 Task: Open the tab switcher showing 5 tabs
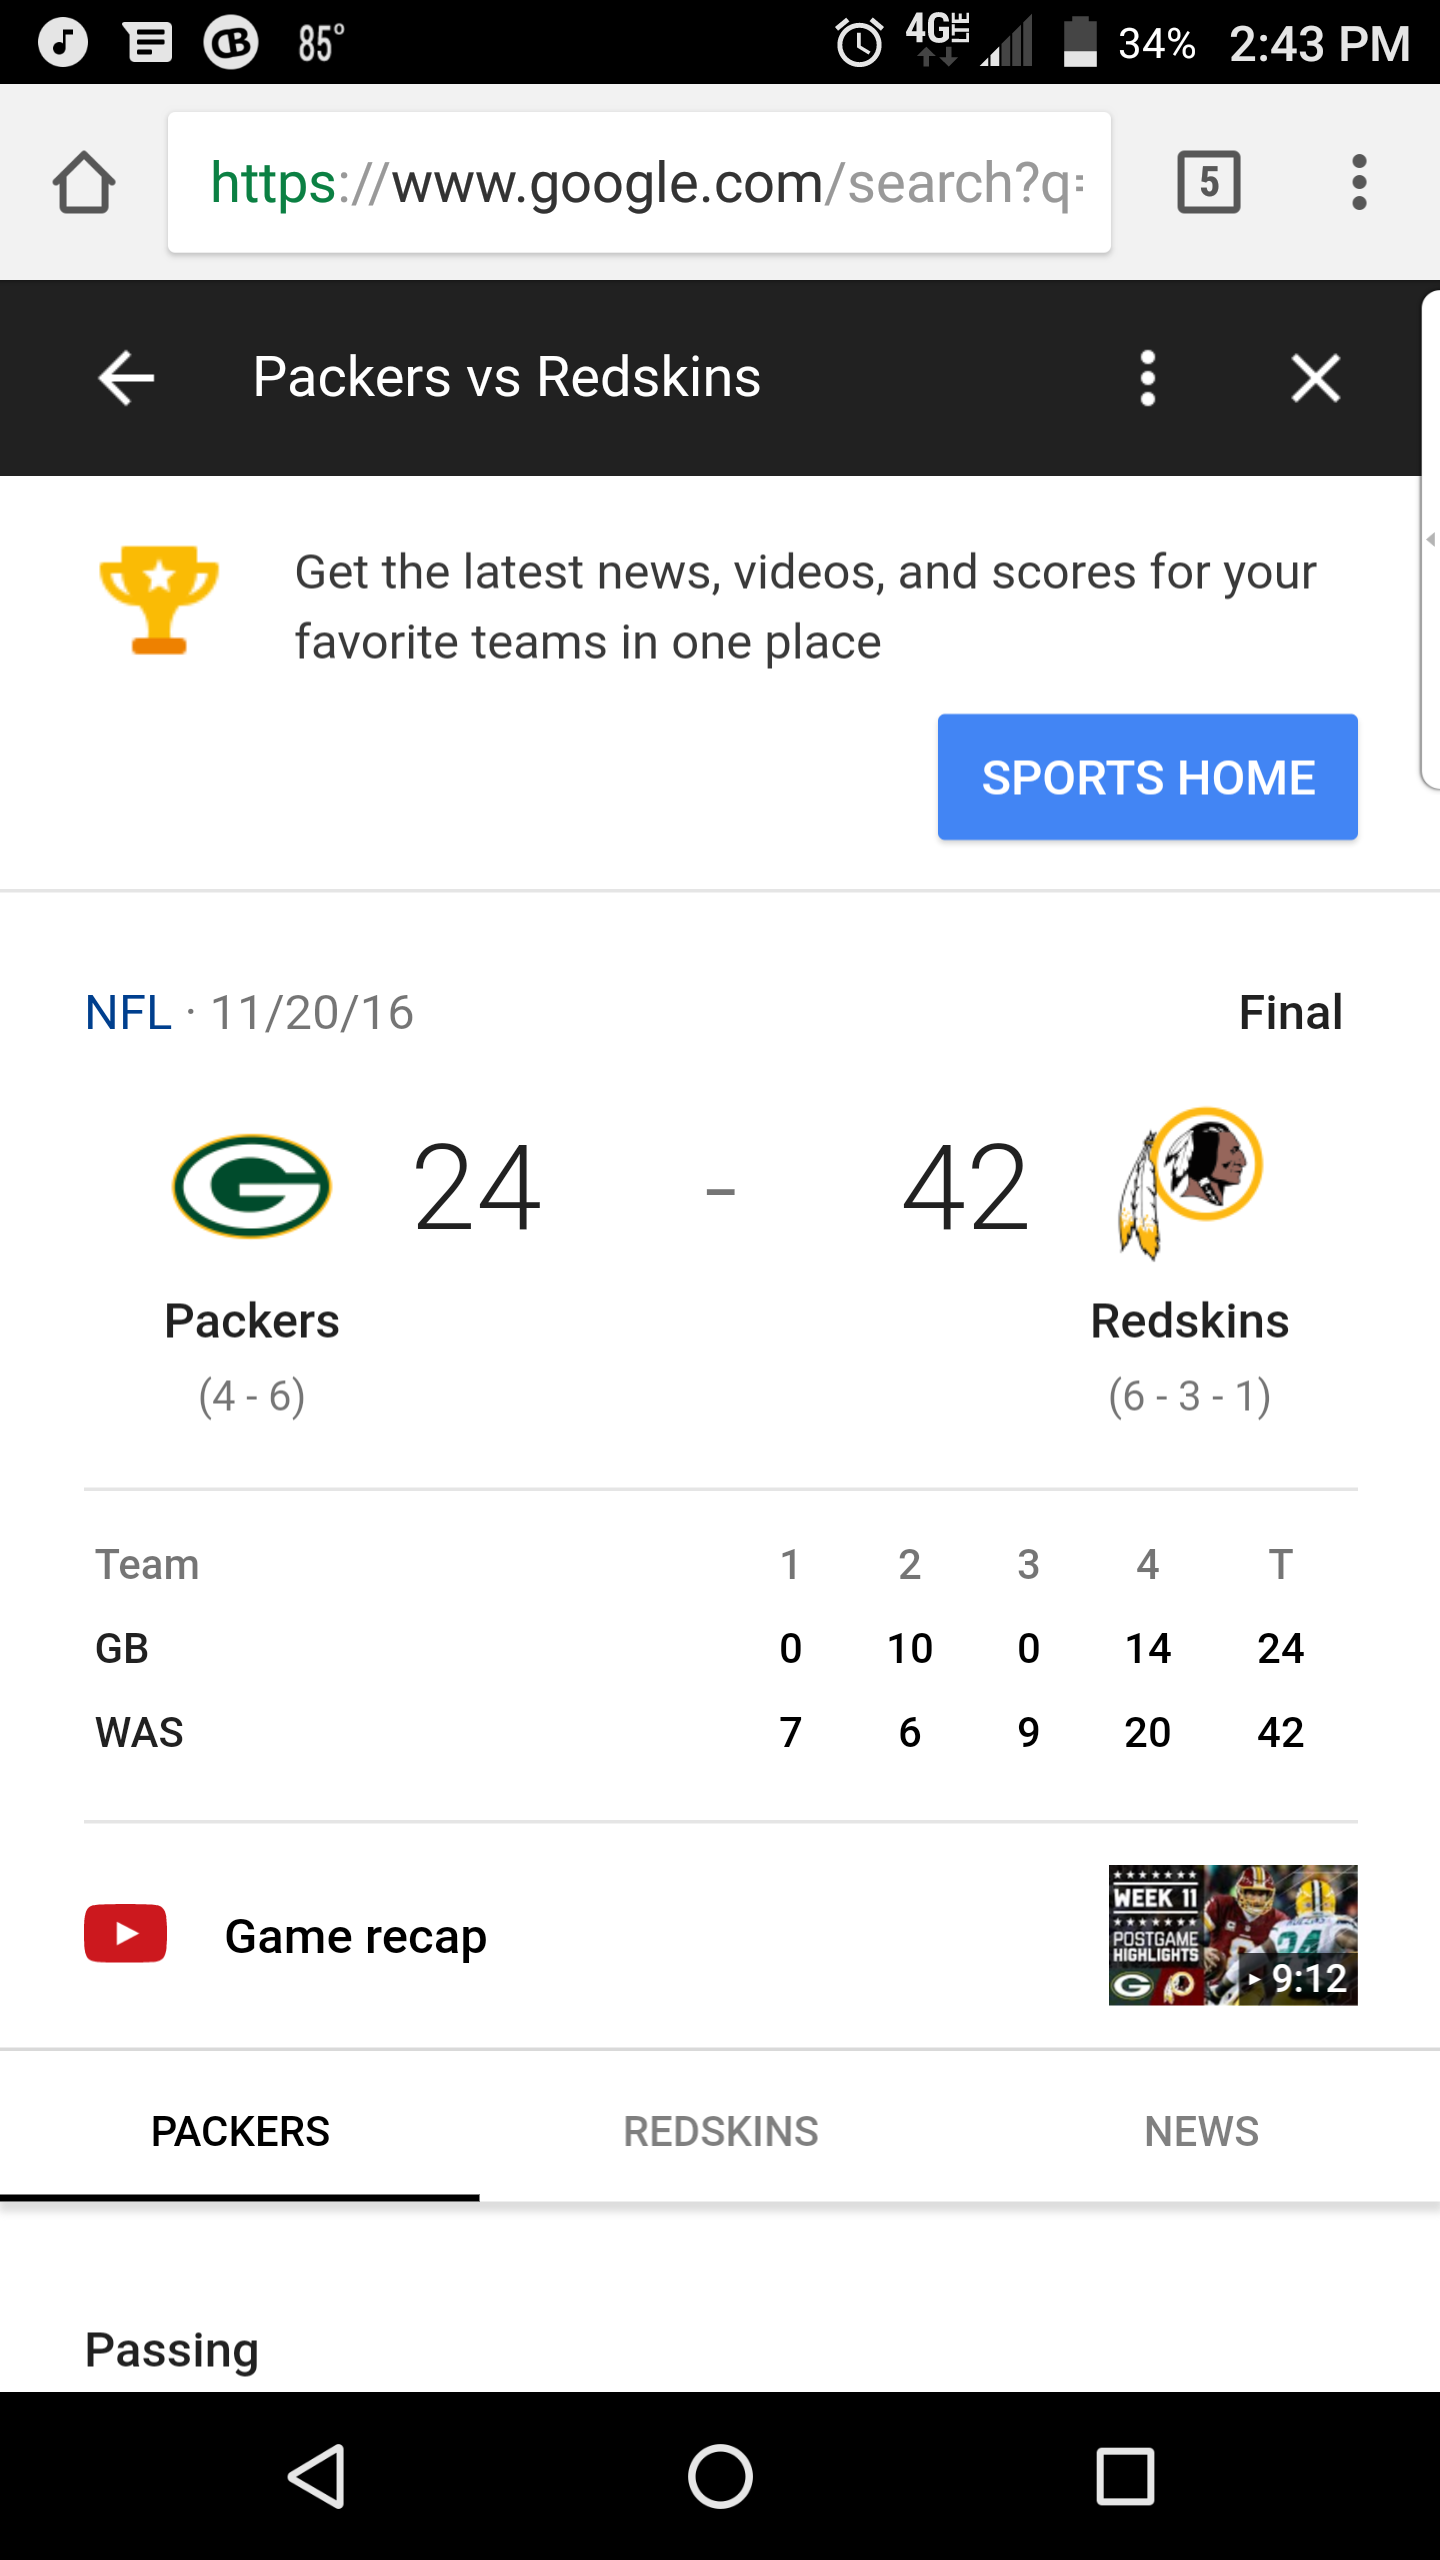1209,182
